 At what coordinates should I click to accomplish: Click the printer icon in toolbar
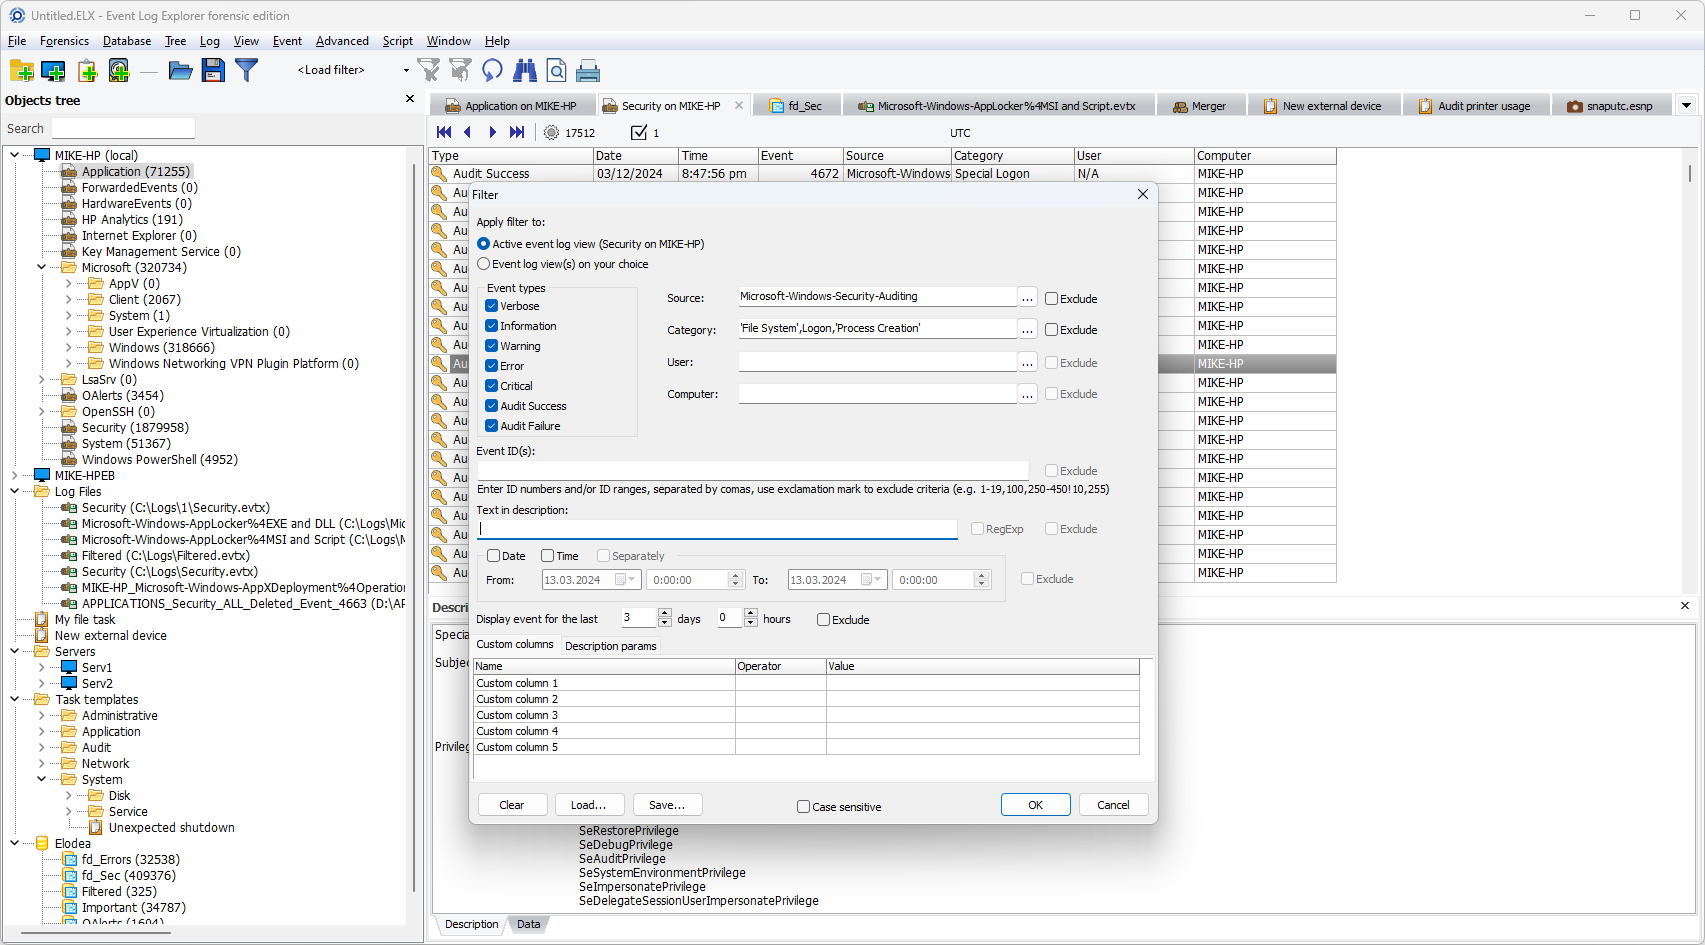tap(588, 71)
